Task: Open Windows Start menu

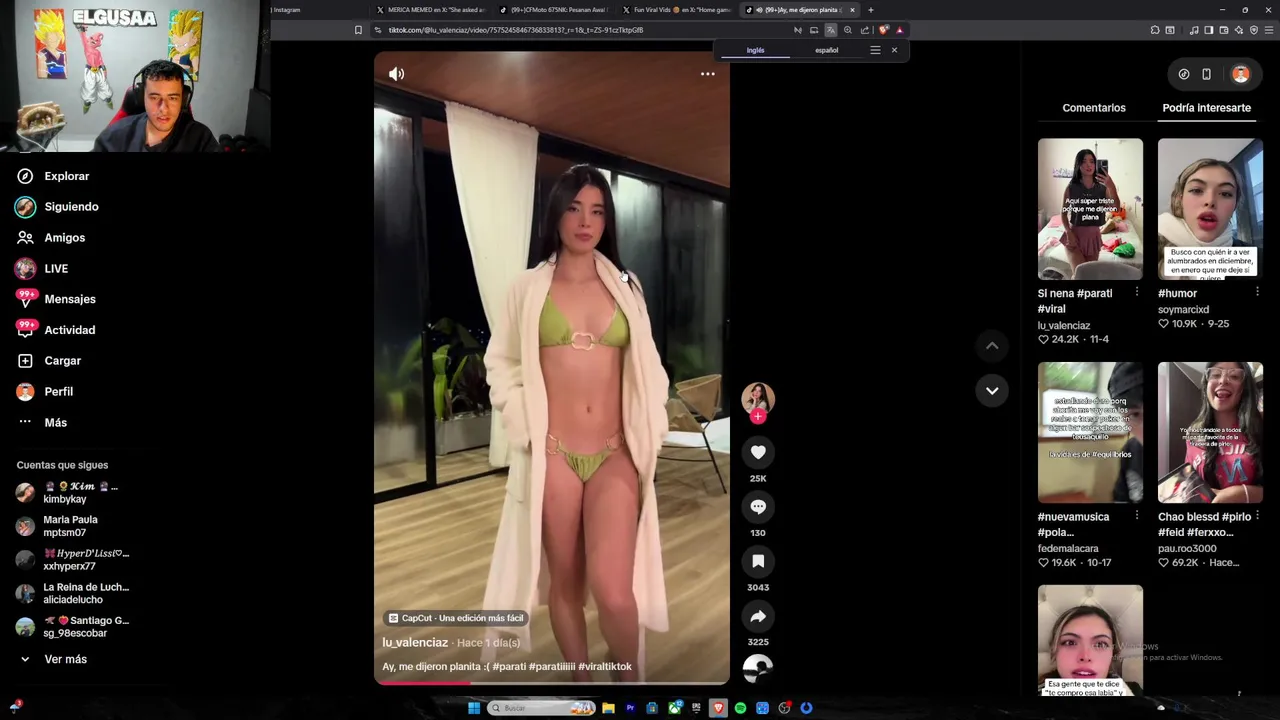Action: tap(474, 708)
